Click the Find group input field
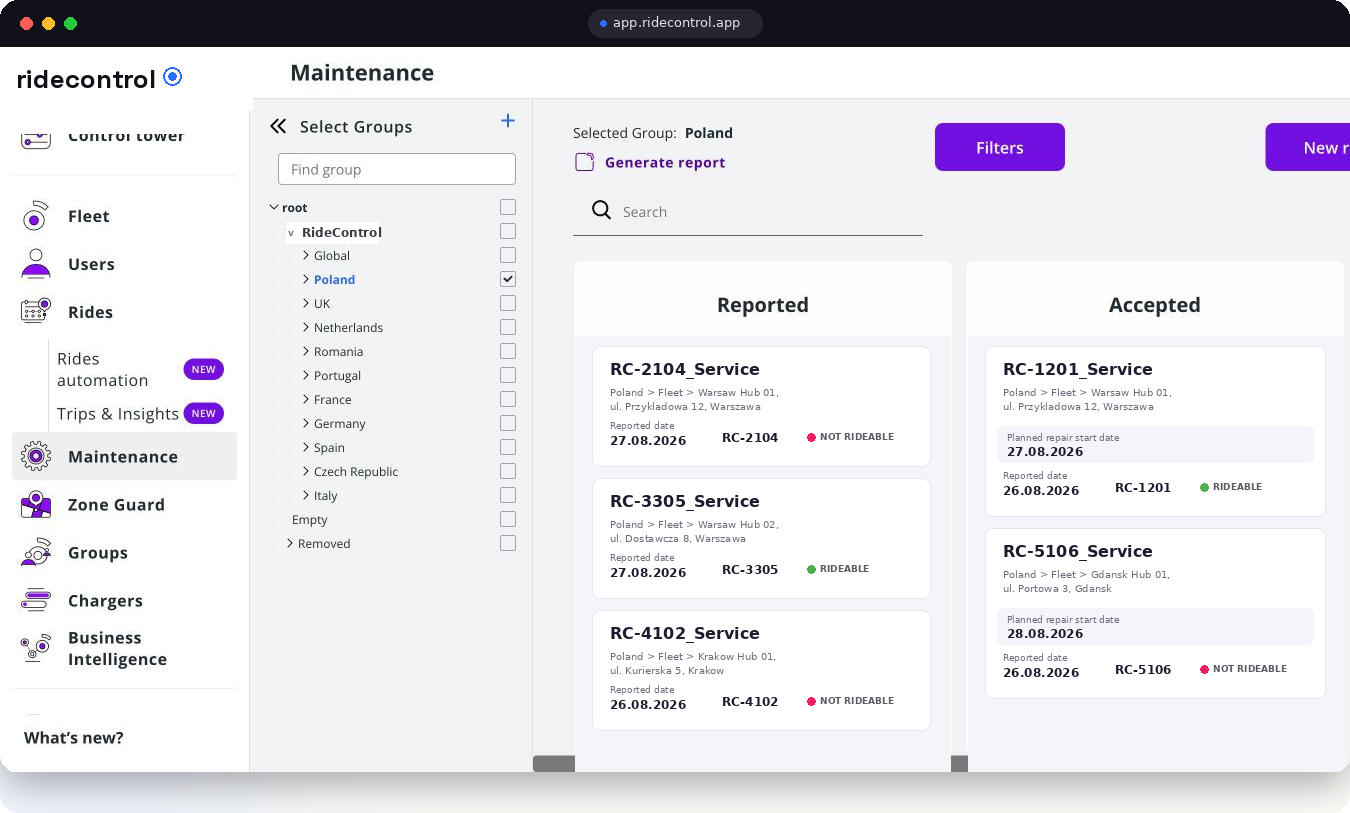Viewport: 1350px width, 813px height. pyautogui.click(x=397, y=169)
